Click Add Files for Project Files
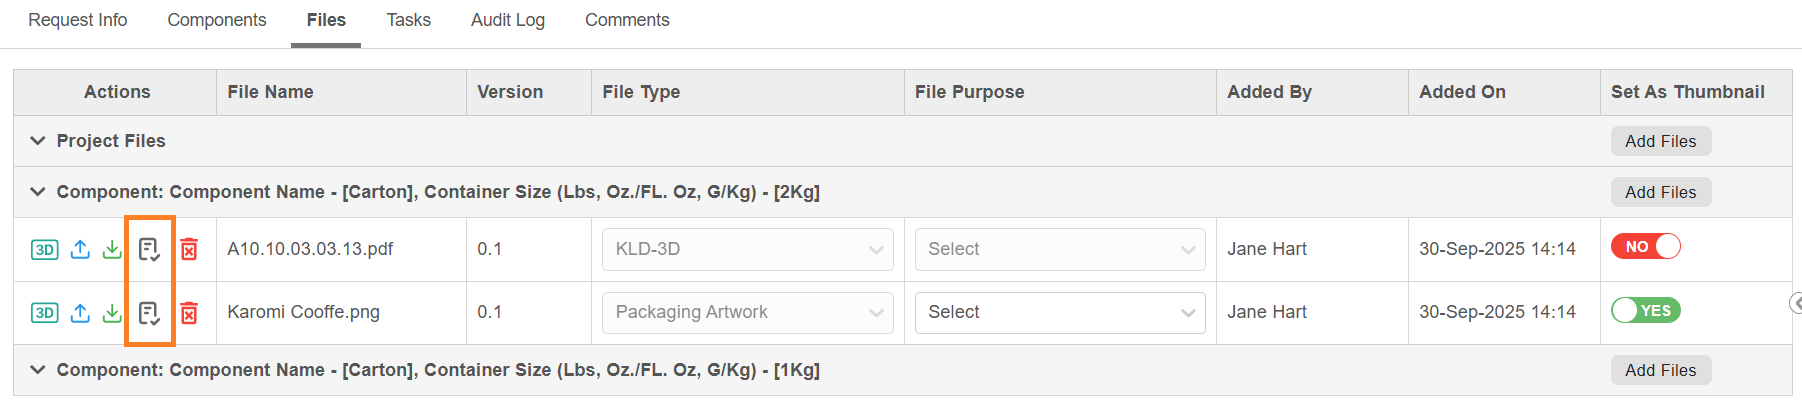Image resolution: width=1802 pixels, height=411 pixels. tap(1660, 141)
